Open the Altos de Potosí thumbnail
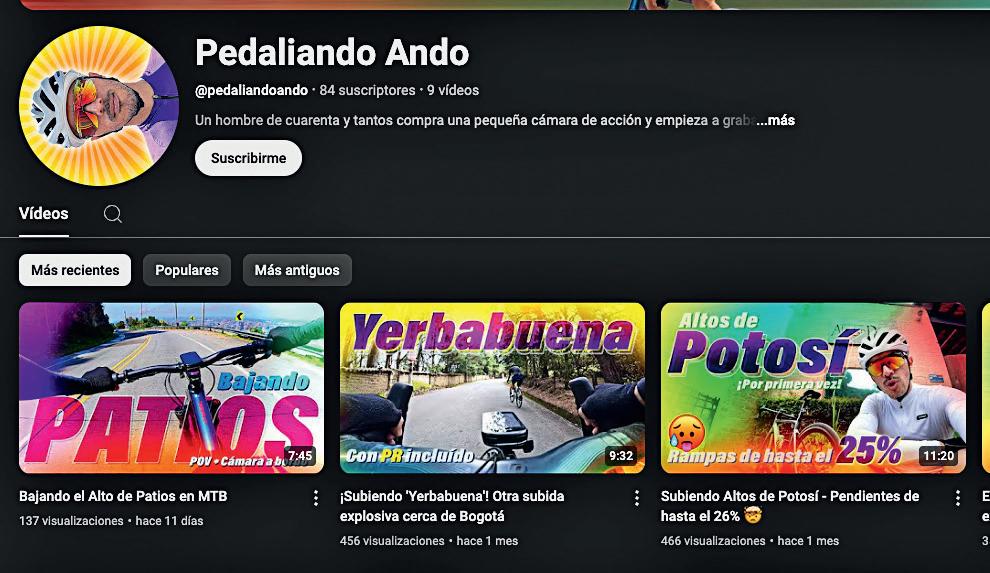 (813, 388)
